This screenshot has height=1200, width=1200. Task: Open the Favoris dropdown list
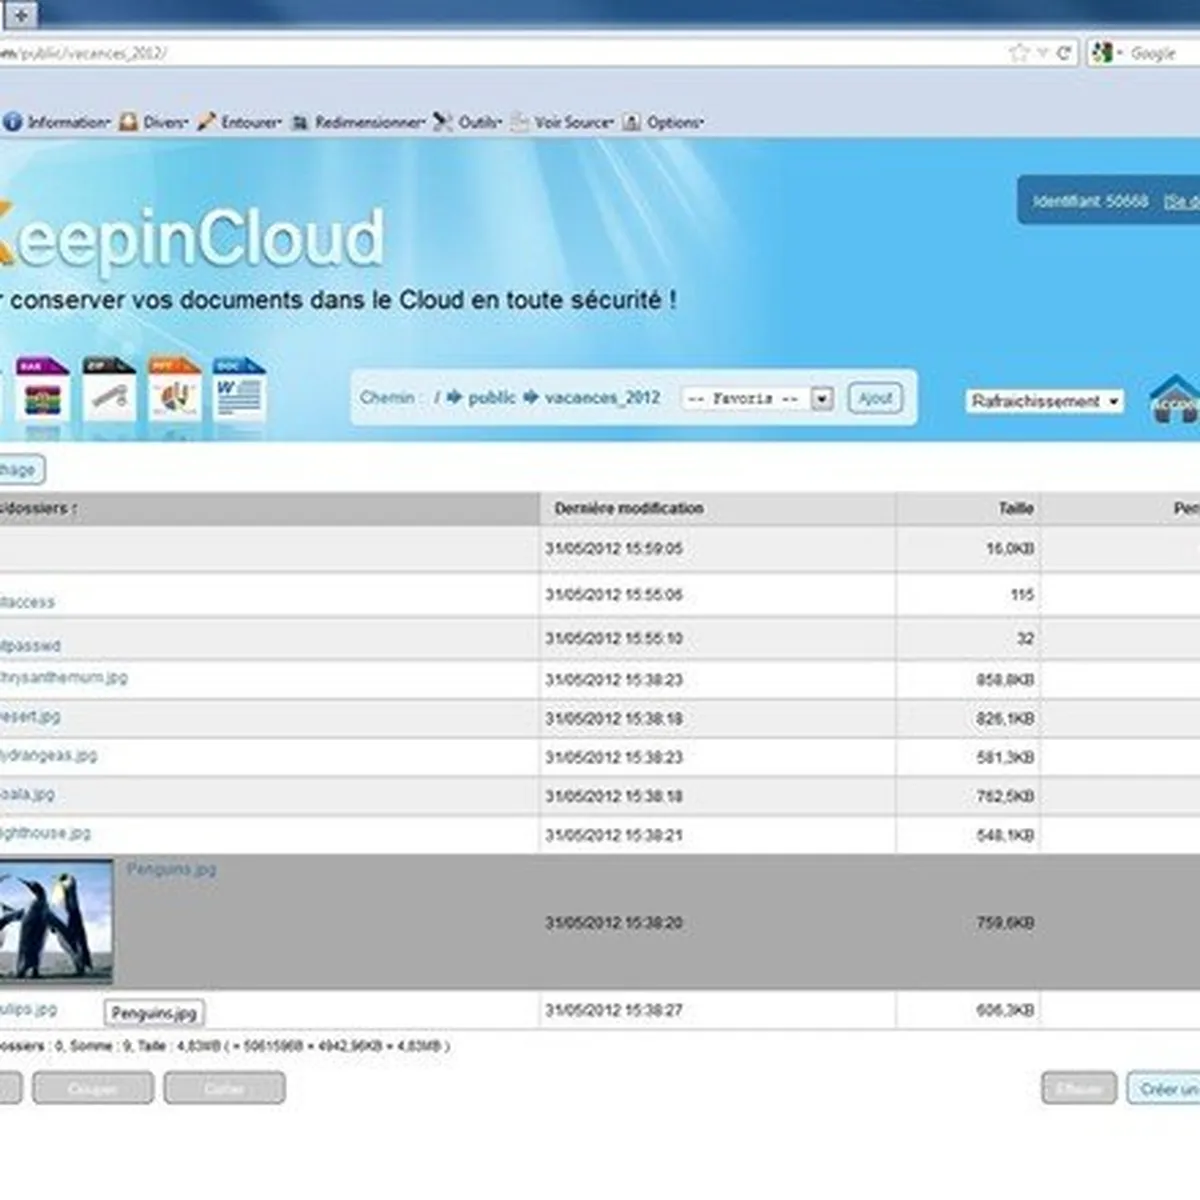click(x=822, y=398)
